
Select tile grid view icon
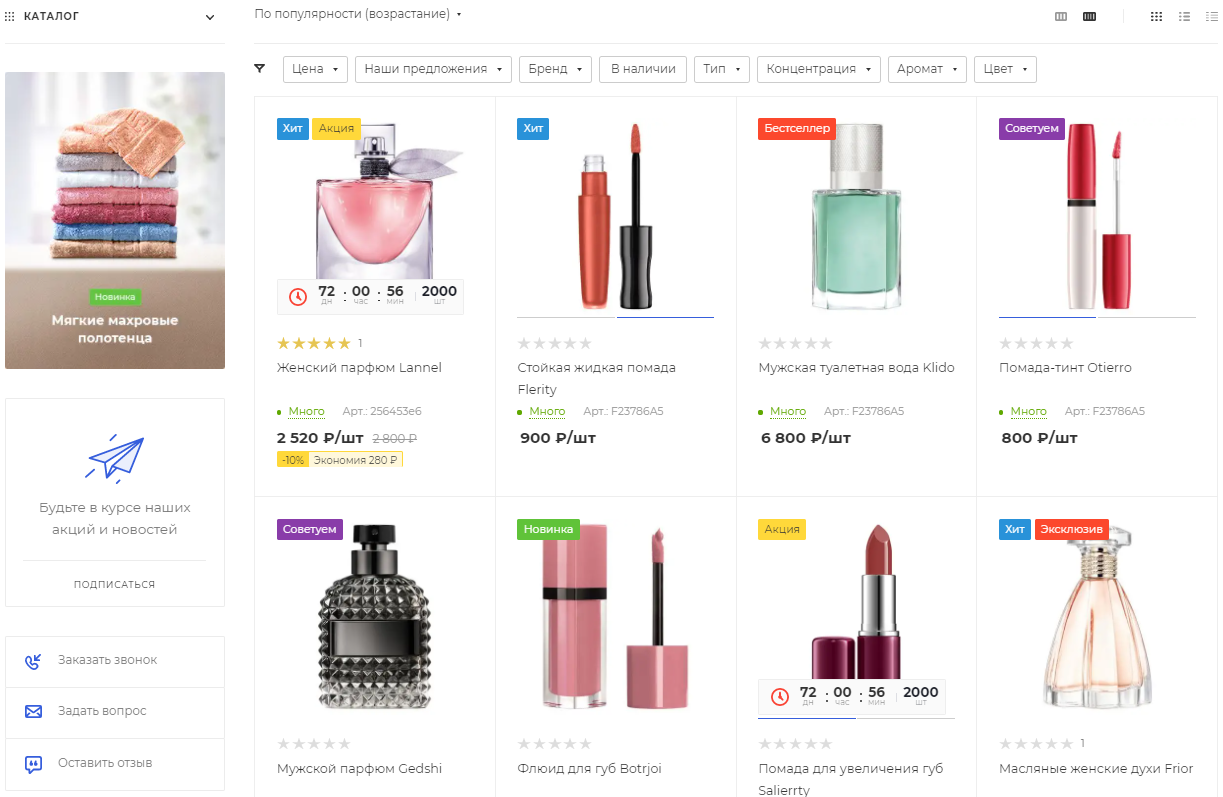tap(1156, 17)
